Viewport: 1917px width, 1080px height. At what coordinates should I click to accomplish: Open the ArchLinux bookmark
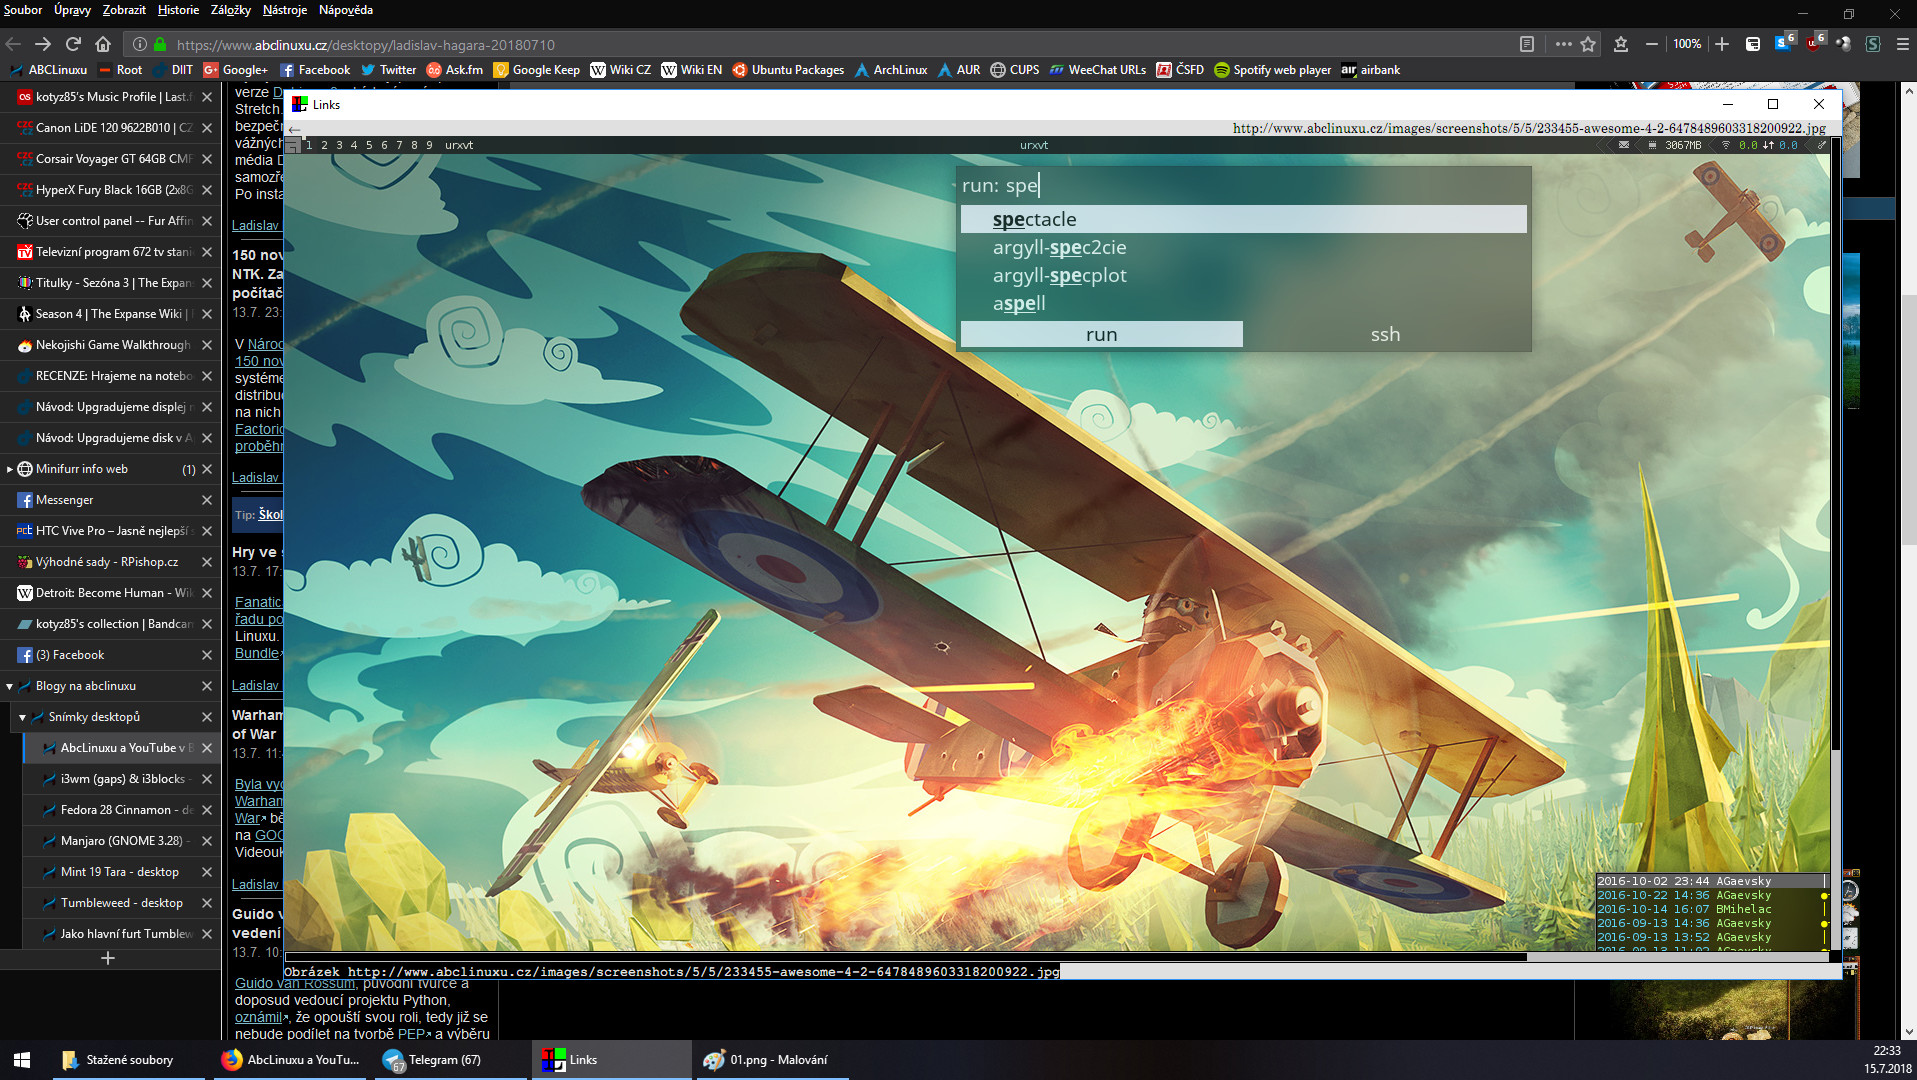click(890, 70)
